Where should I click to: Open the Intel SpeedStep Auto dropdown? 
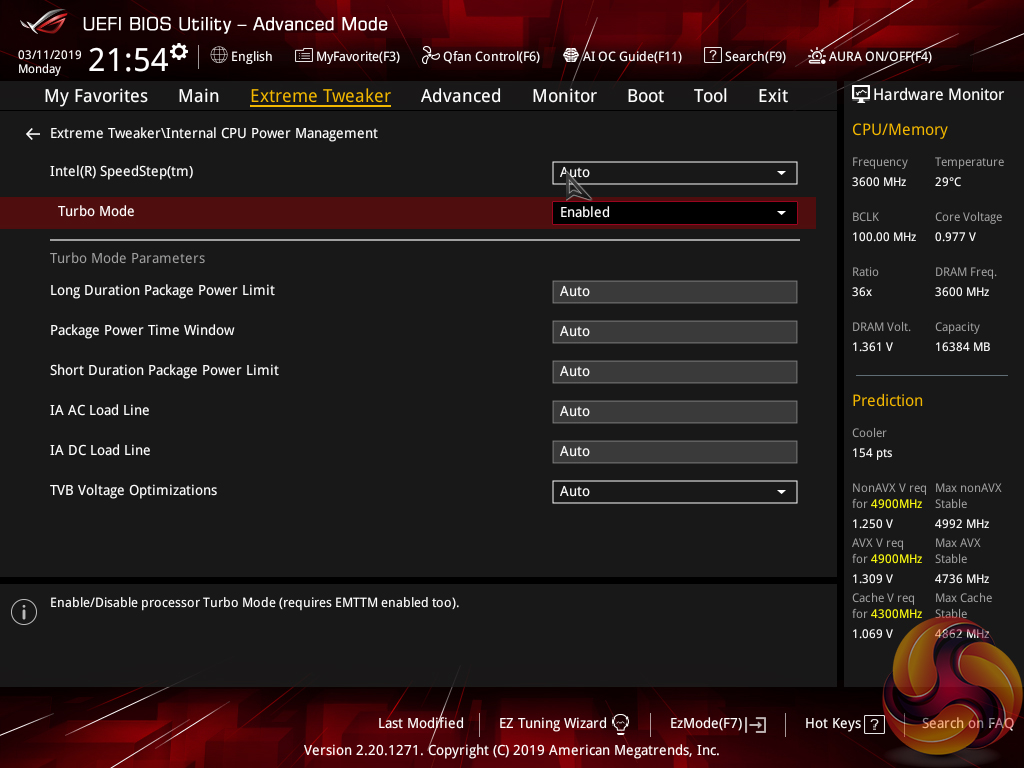[x=675, y=173]
